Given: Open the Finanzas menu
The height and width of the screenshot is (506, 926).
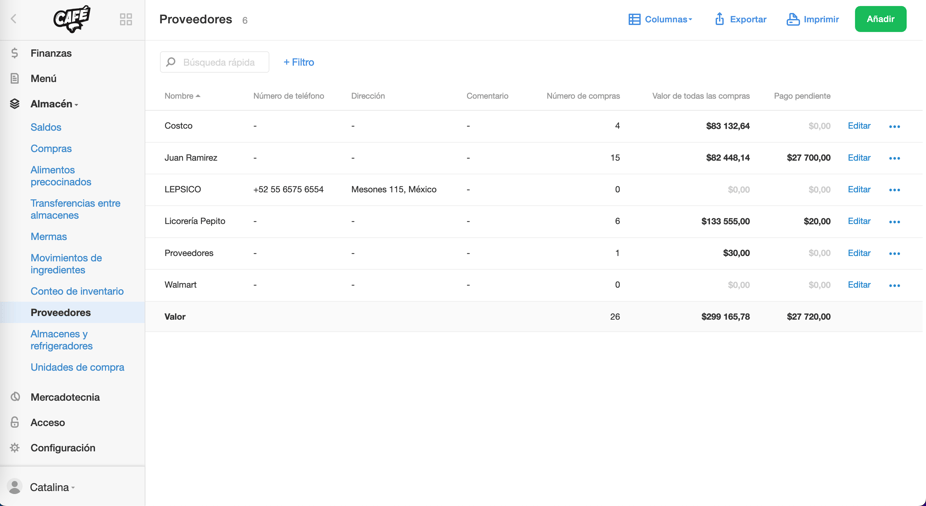Looking at the screenshot, I should (51, 53).
